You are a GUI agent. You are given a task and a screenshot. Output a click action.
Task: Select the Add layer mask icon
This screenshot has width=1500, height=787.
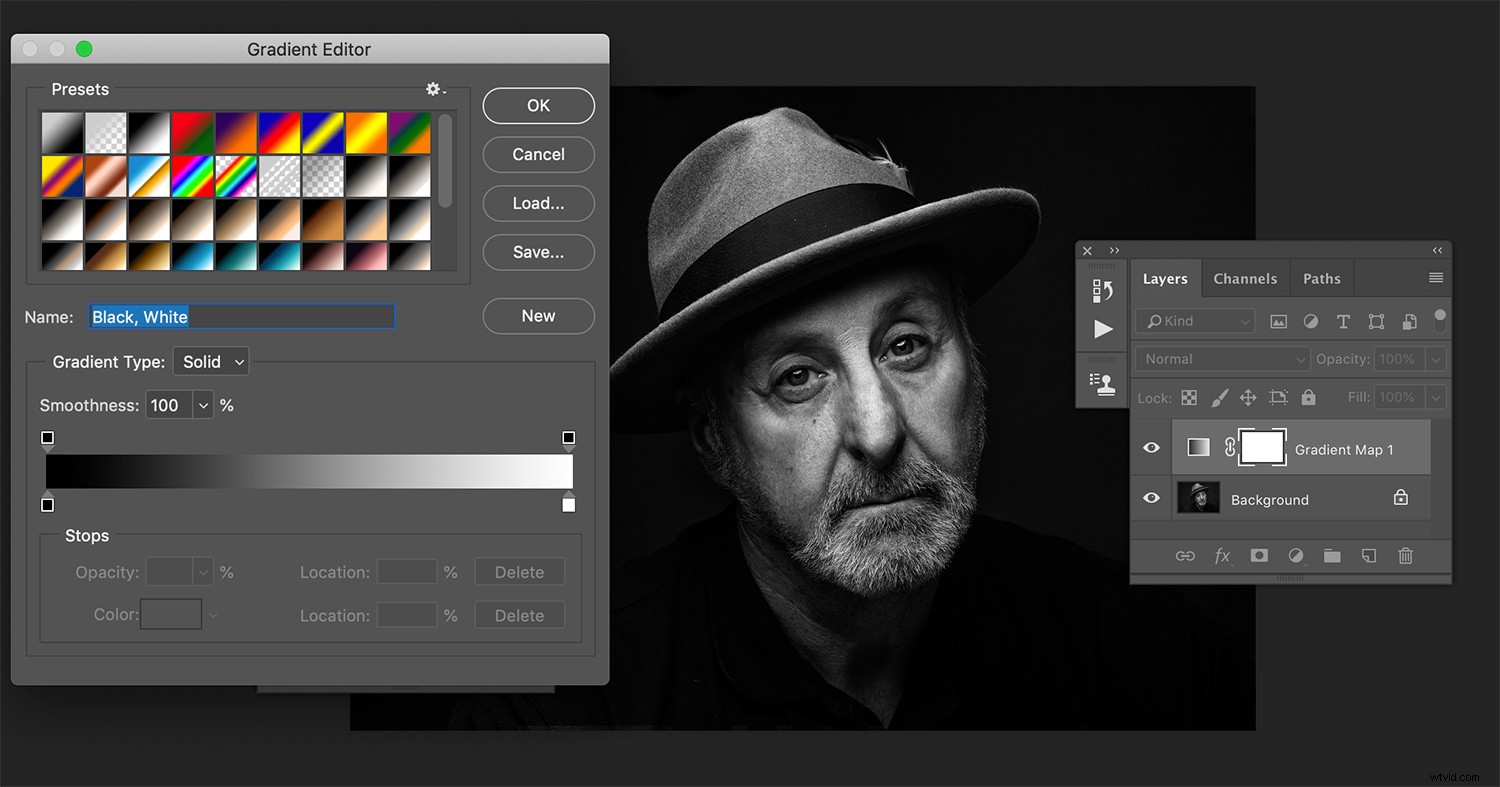click(x=1259, y=556)
